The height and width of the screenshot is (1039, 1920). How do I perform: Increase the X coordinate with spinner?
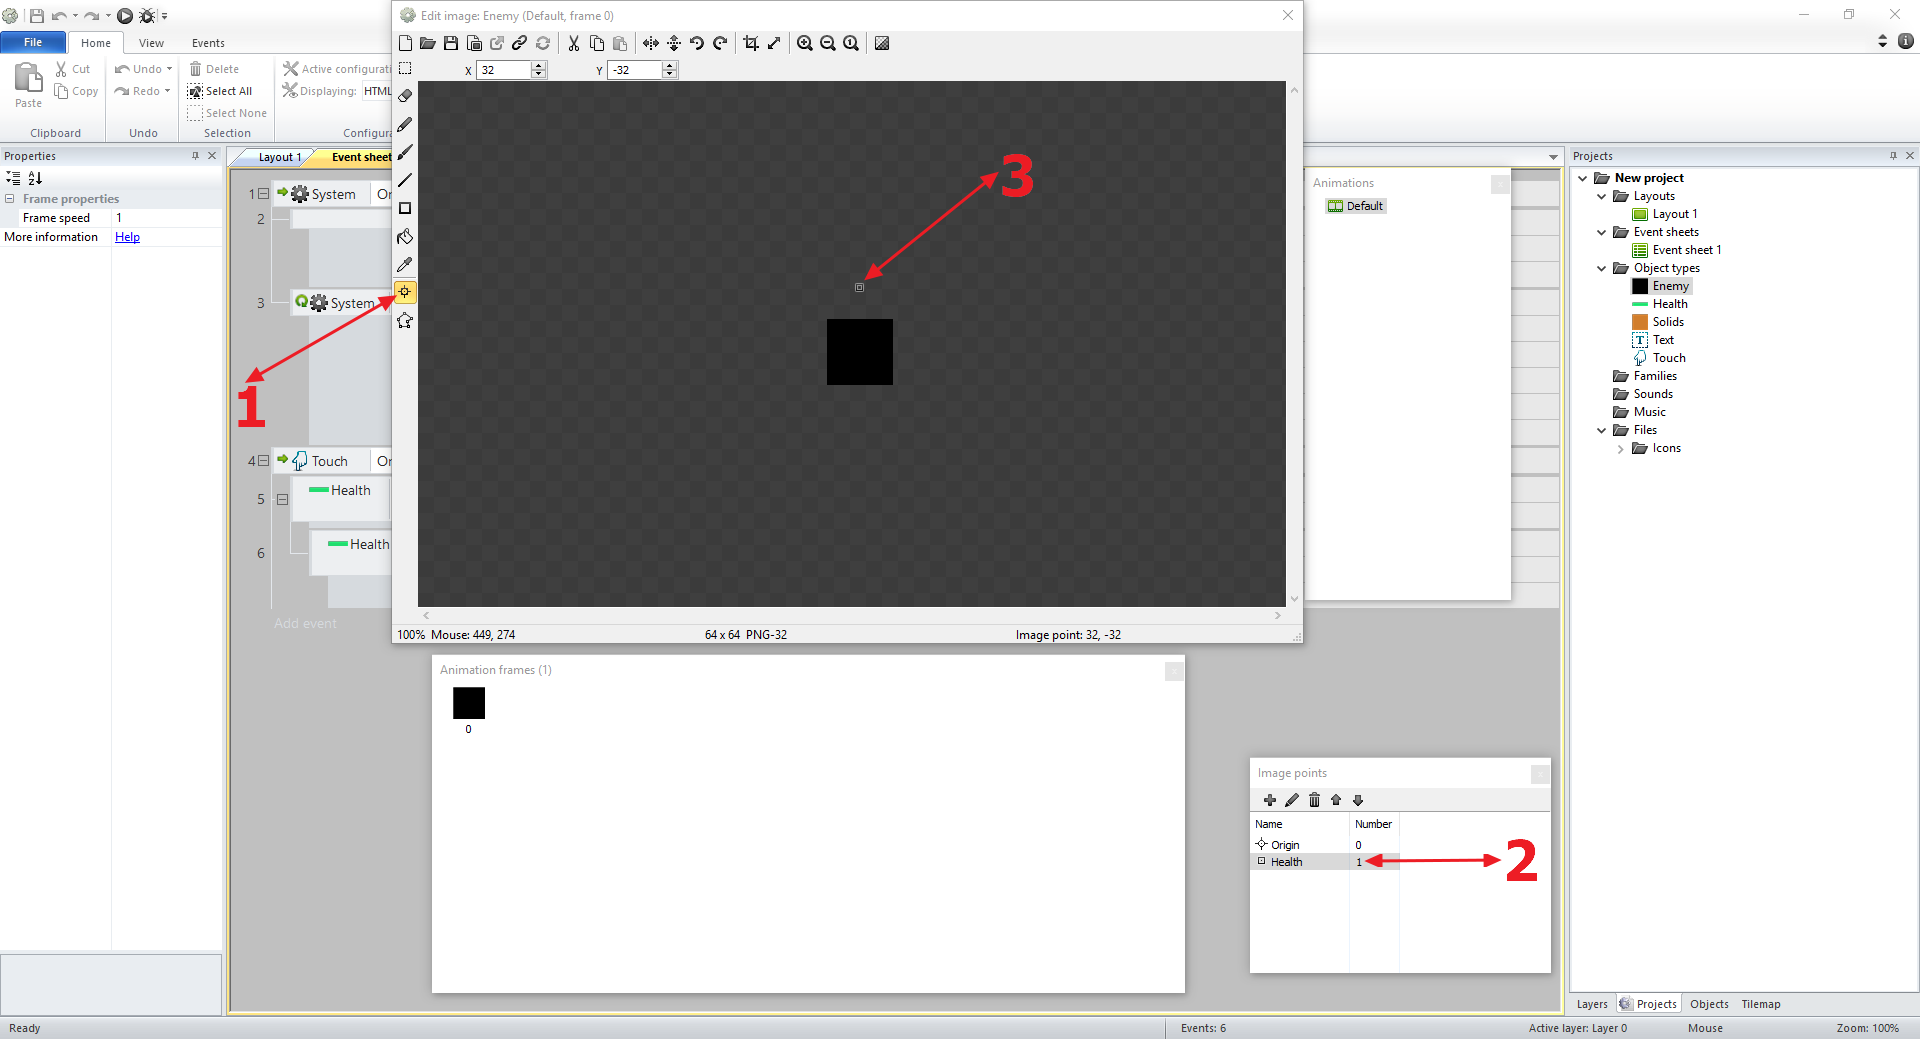pyautogui.click(x=539, y=66)
